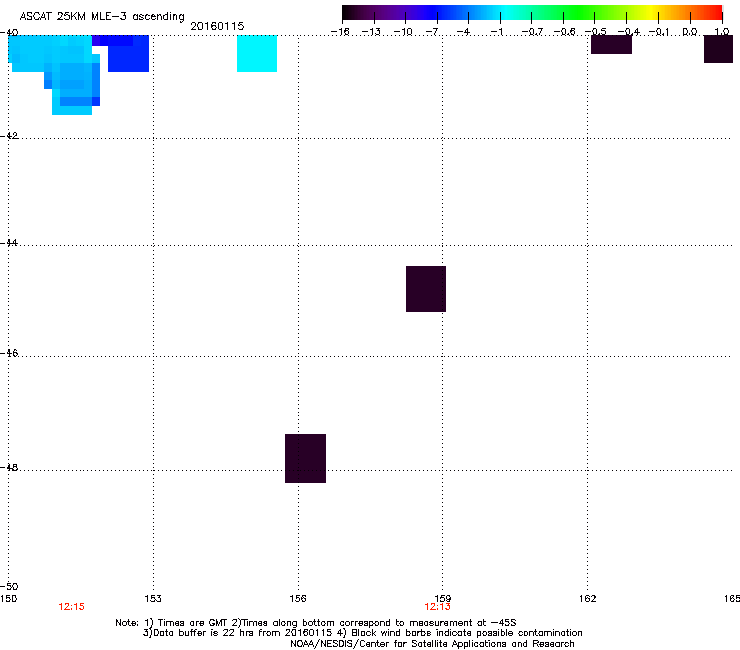Click the latitude label '-50'
Viewport: 740px width, 650px height.
(9, 586)
